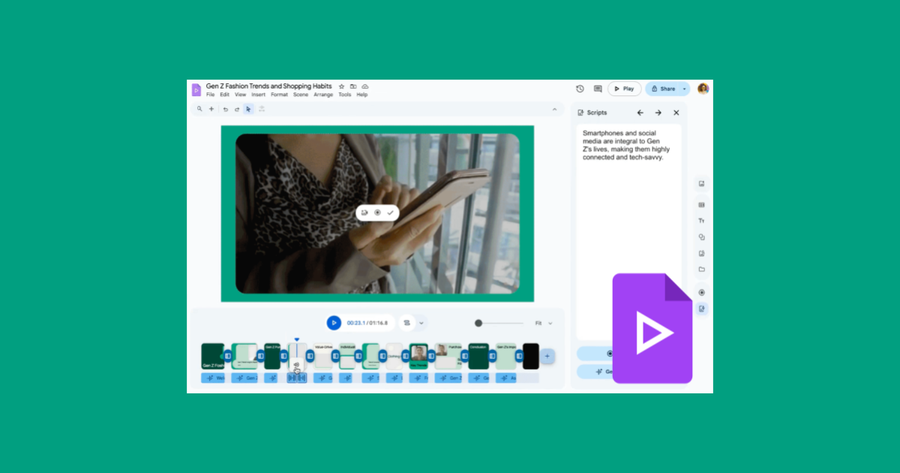Open the Edit menu

224,95
